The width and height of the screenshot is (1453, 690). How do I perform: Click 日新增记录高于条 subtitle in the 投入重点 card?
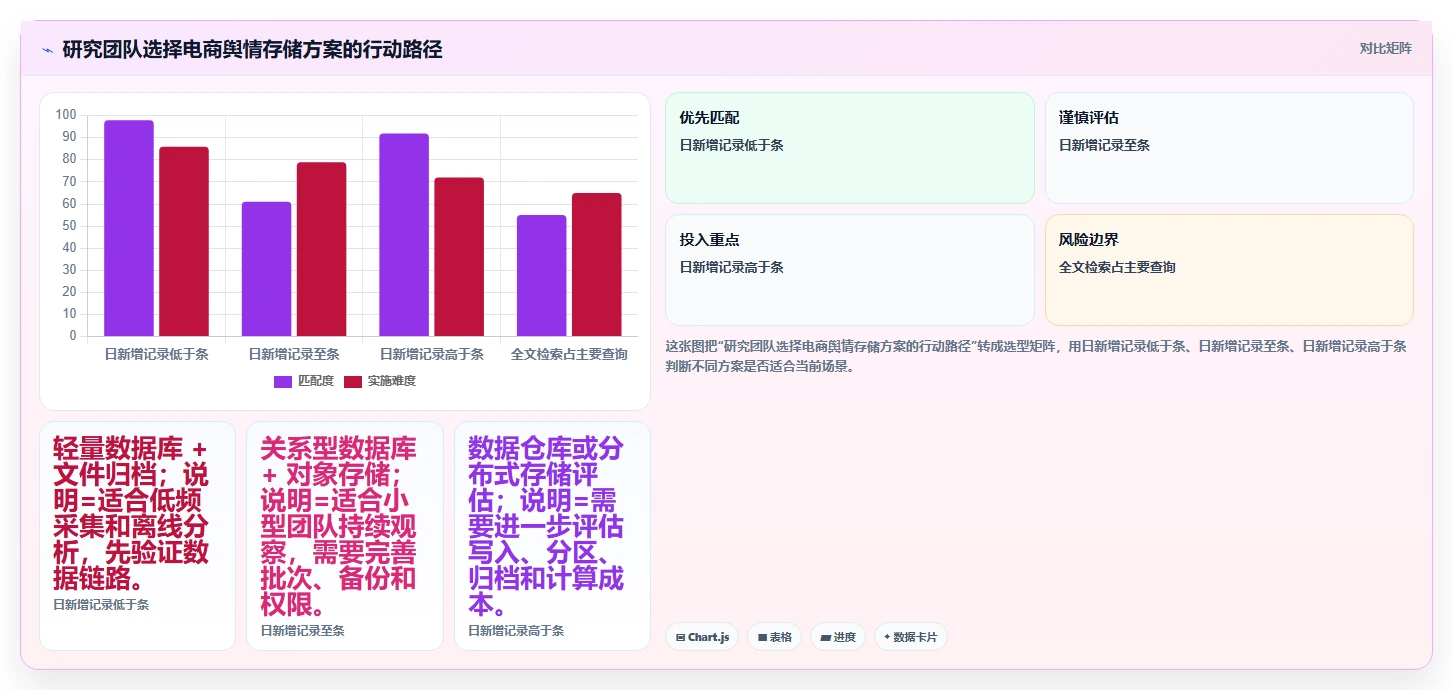point(731,267)
